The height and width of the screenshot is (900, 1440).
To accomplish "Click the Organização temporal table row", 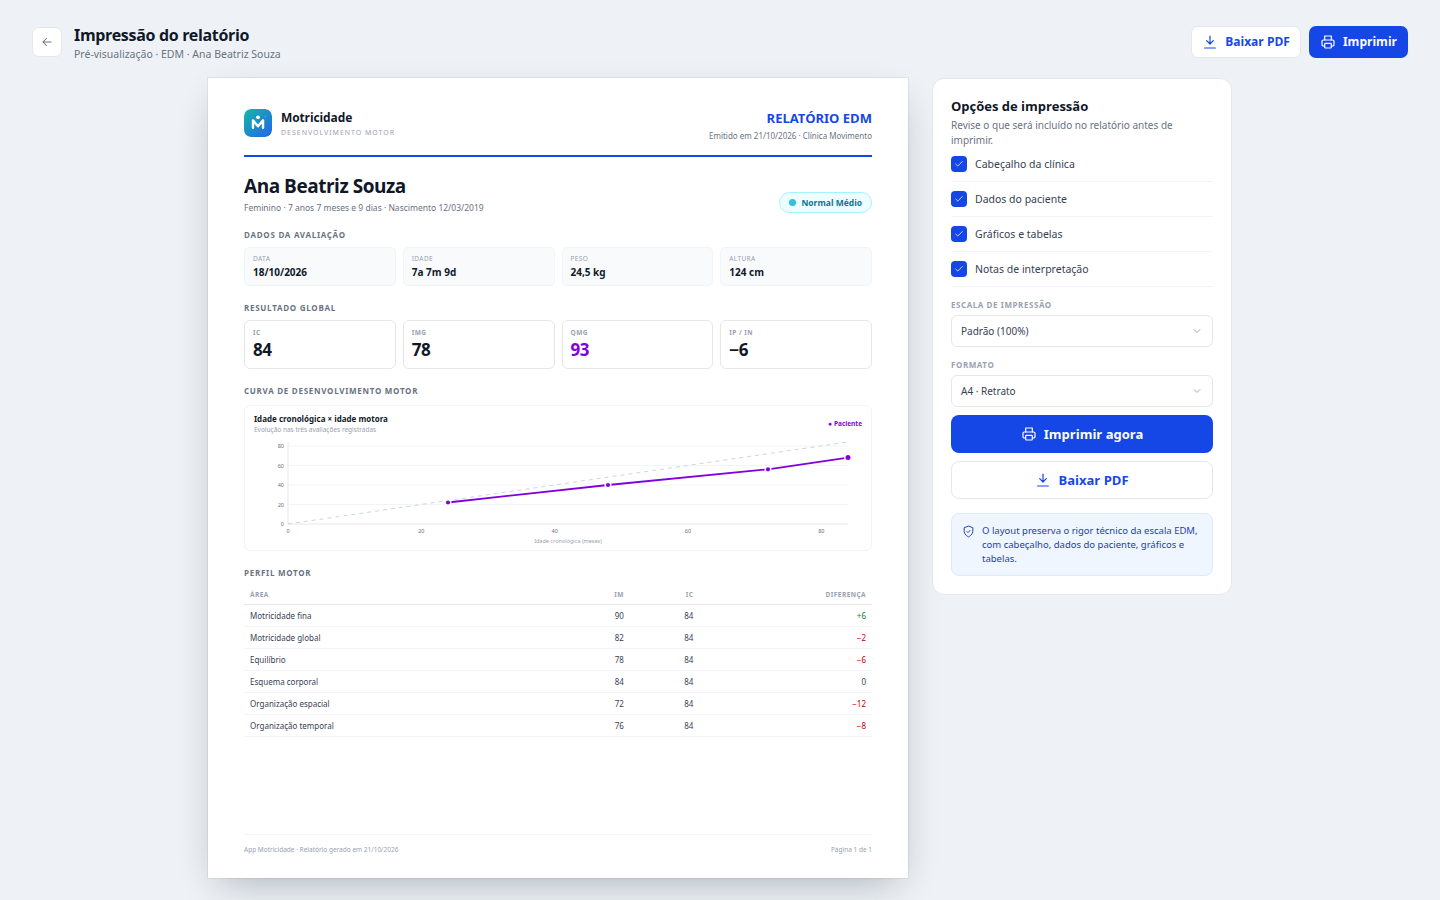I will click(x=558, y=726).
